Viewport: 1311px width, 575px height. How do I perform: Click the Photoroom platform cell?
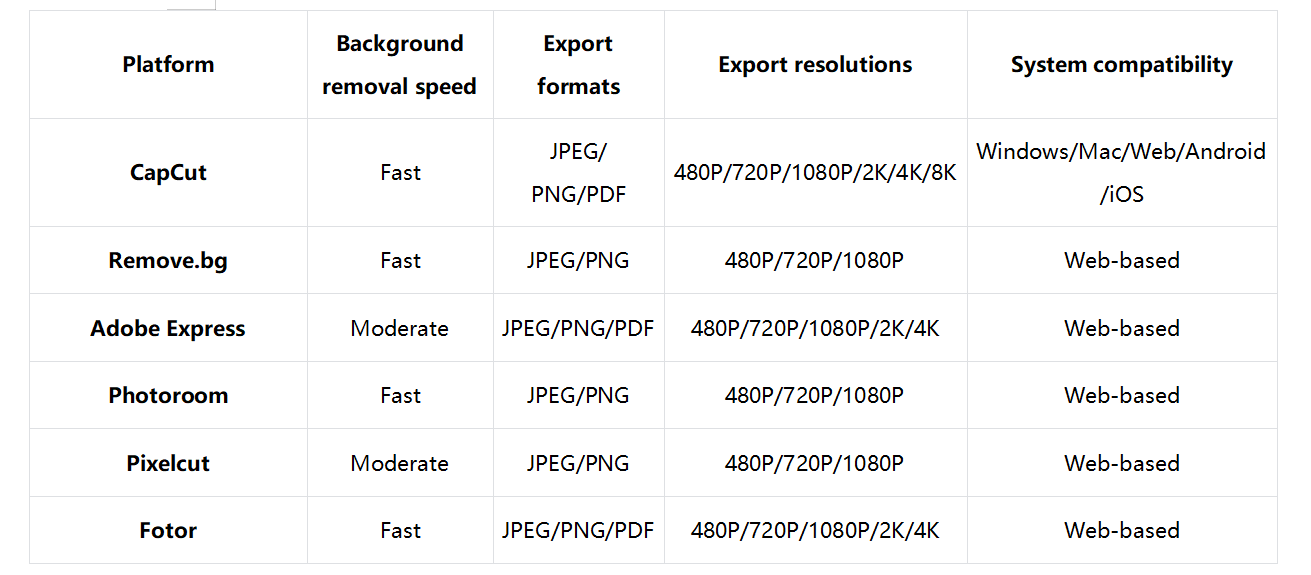pyautogui.click(x=168, y=395)
